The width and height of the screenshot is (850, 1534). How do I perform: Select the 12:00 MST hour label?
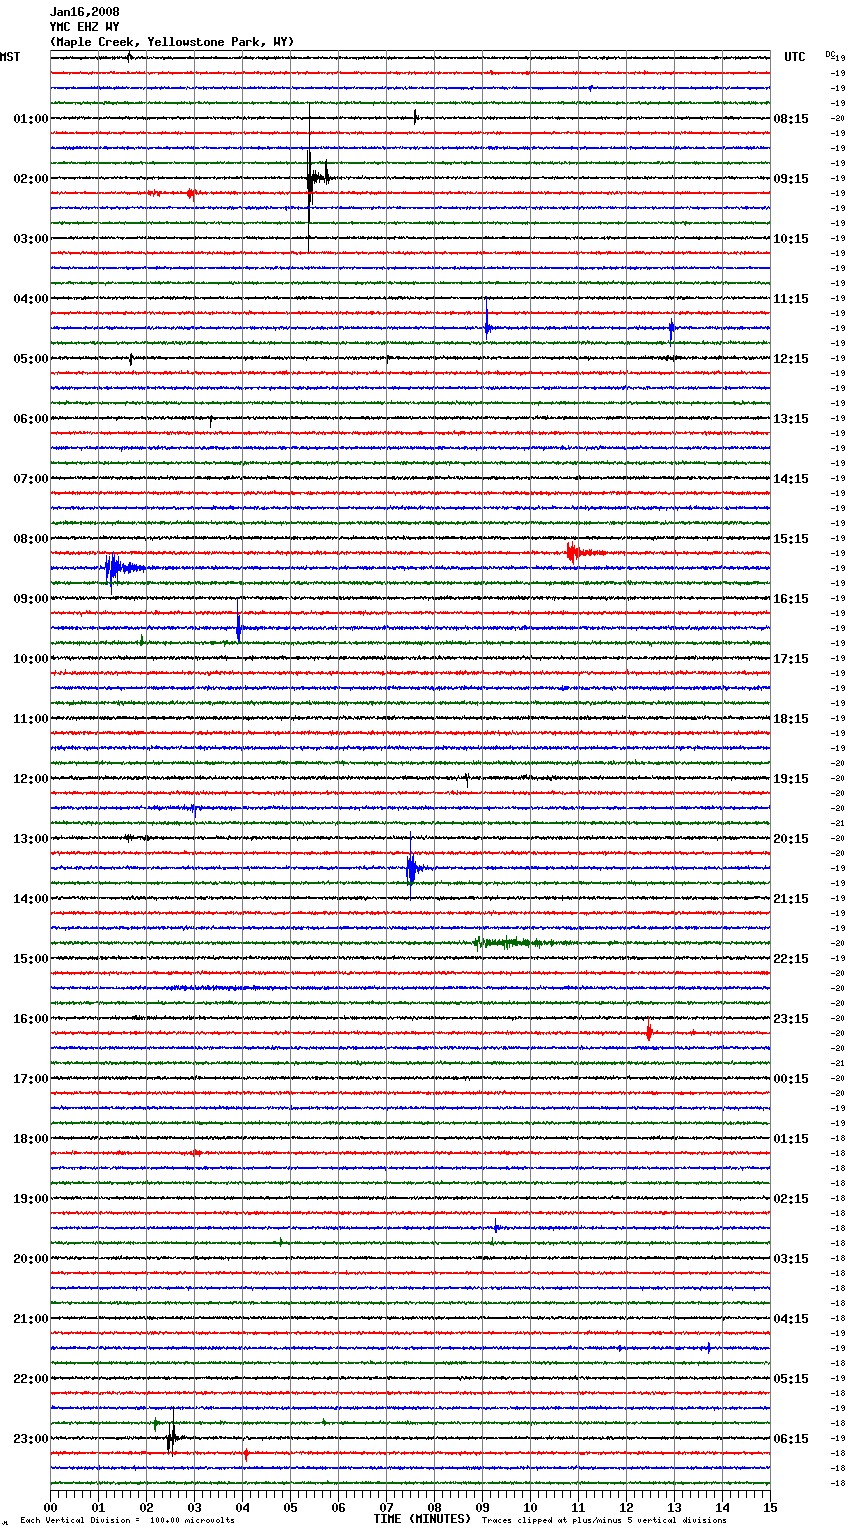30,779
